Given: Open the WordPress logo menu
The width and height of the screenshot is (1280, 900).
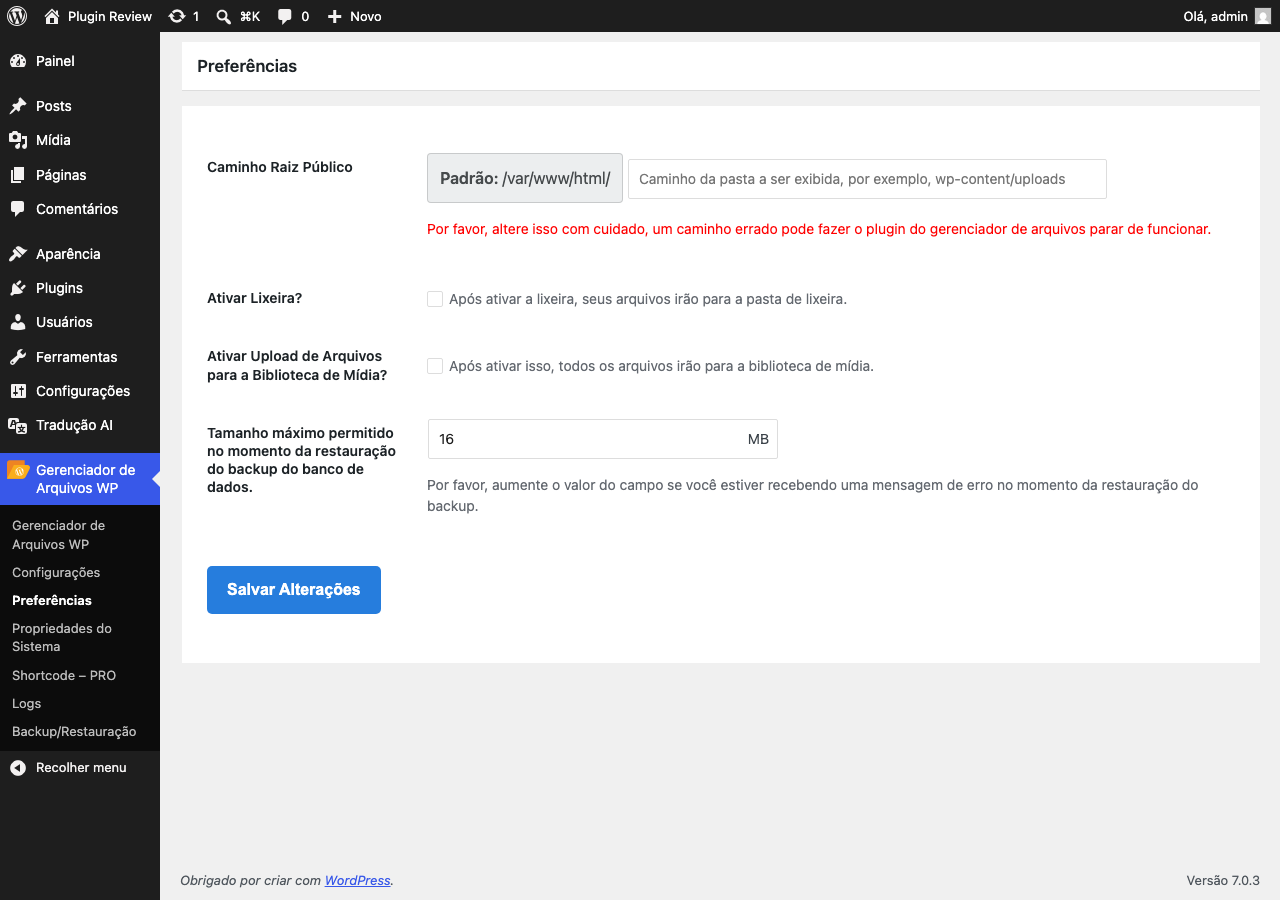Looking at the screenshot, I should coord(17,16).
